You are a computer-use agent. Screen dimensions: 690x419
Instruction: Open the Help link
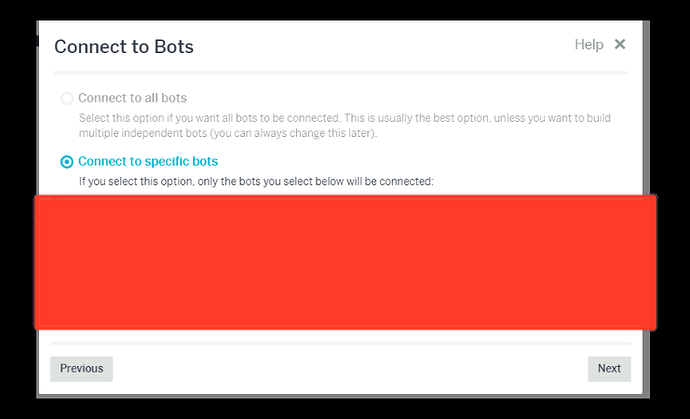[589, 44]
